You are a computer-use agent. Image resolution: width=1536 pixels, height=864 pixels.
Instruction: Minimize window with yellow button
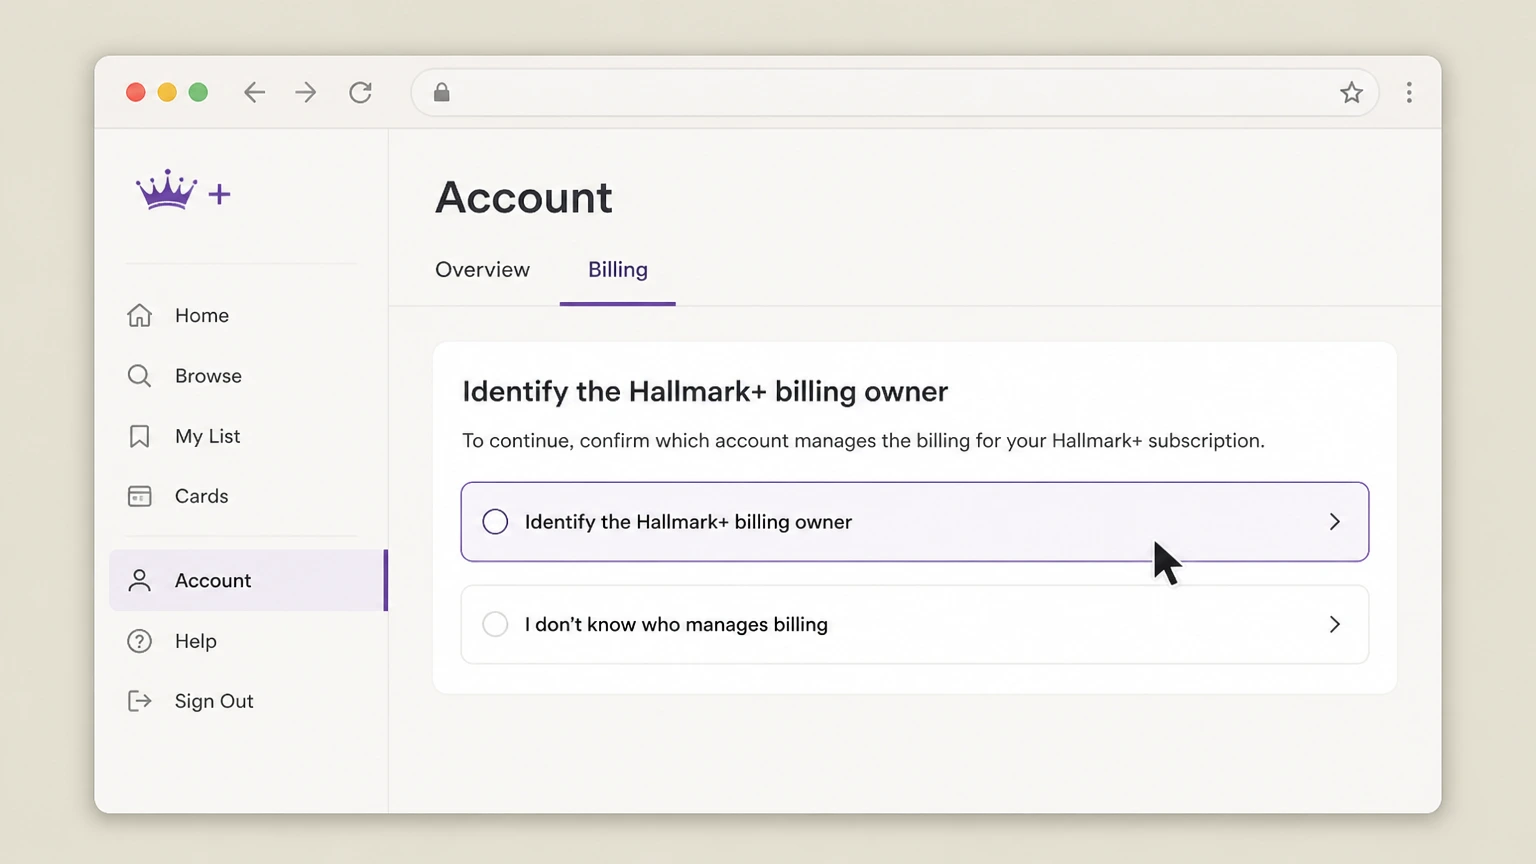167,93
